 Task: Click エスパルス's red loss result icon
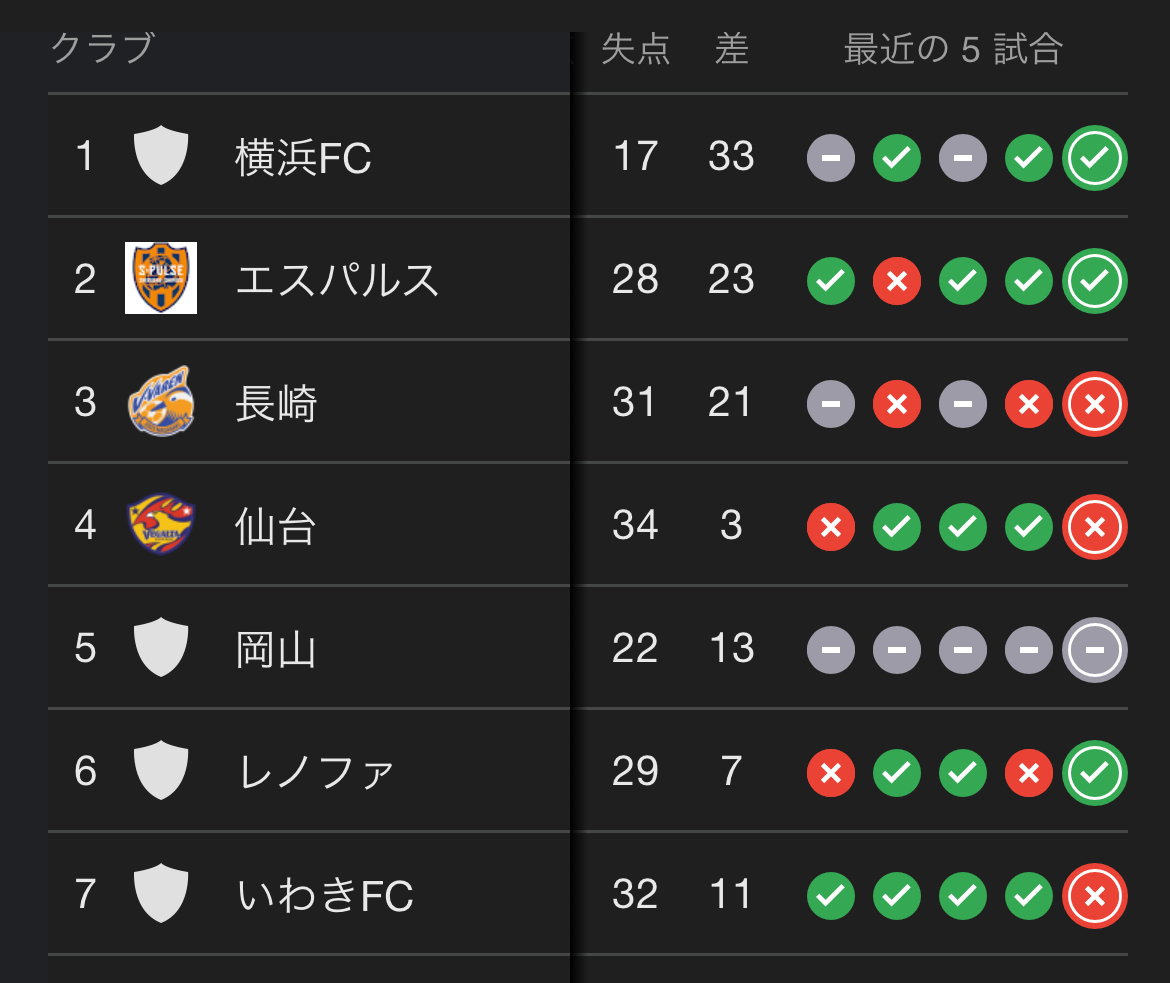pos(897,281)
